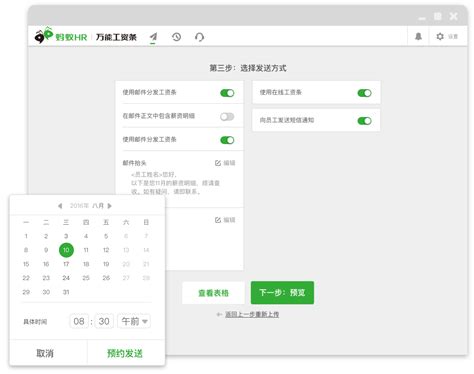This screenshot has width=474, height=374.
Task: Open the customer support headset icon
Action: coord(199,37)
